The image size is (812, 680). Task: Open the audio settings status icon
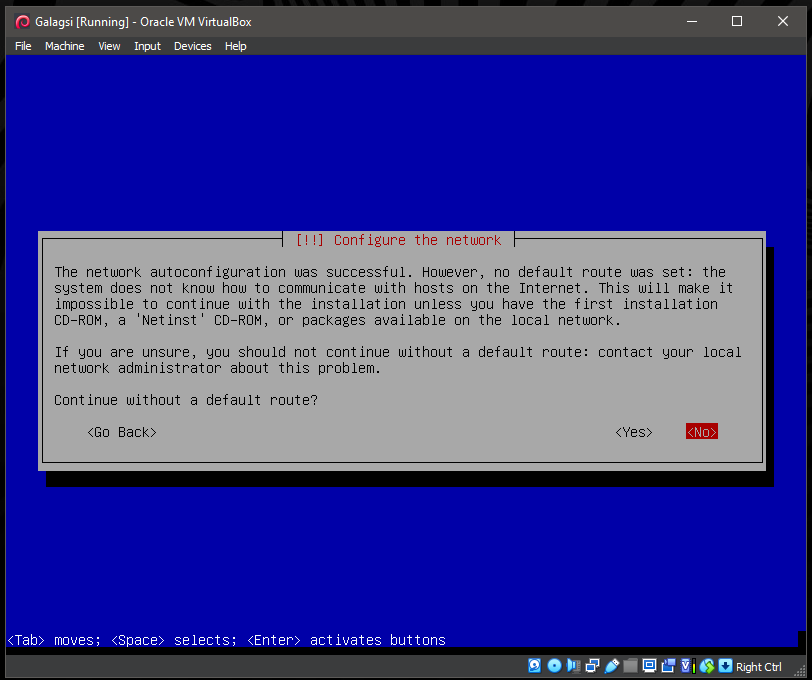click(573, 665)
